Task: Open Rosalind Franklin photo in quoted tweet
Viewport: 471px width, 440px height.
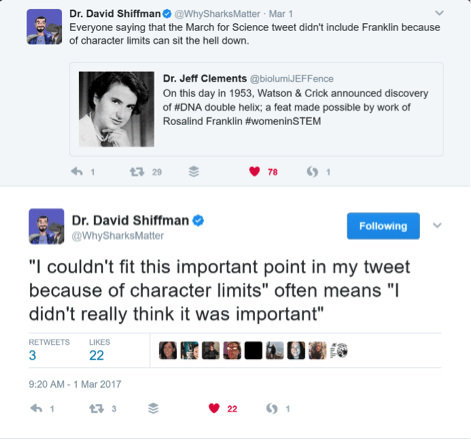Action: pyautogui.click(x=116, y=109)
